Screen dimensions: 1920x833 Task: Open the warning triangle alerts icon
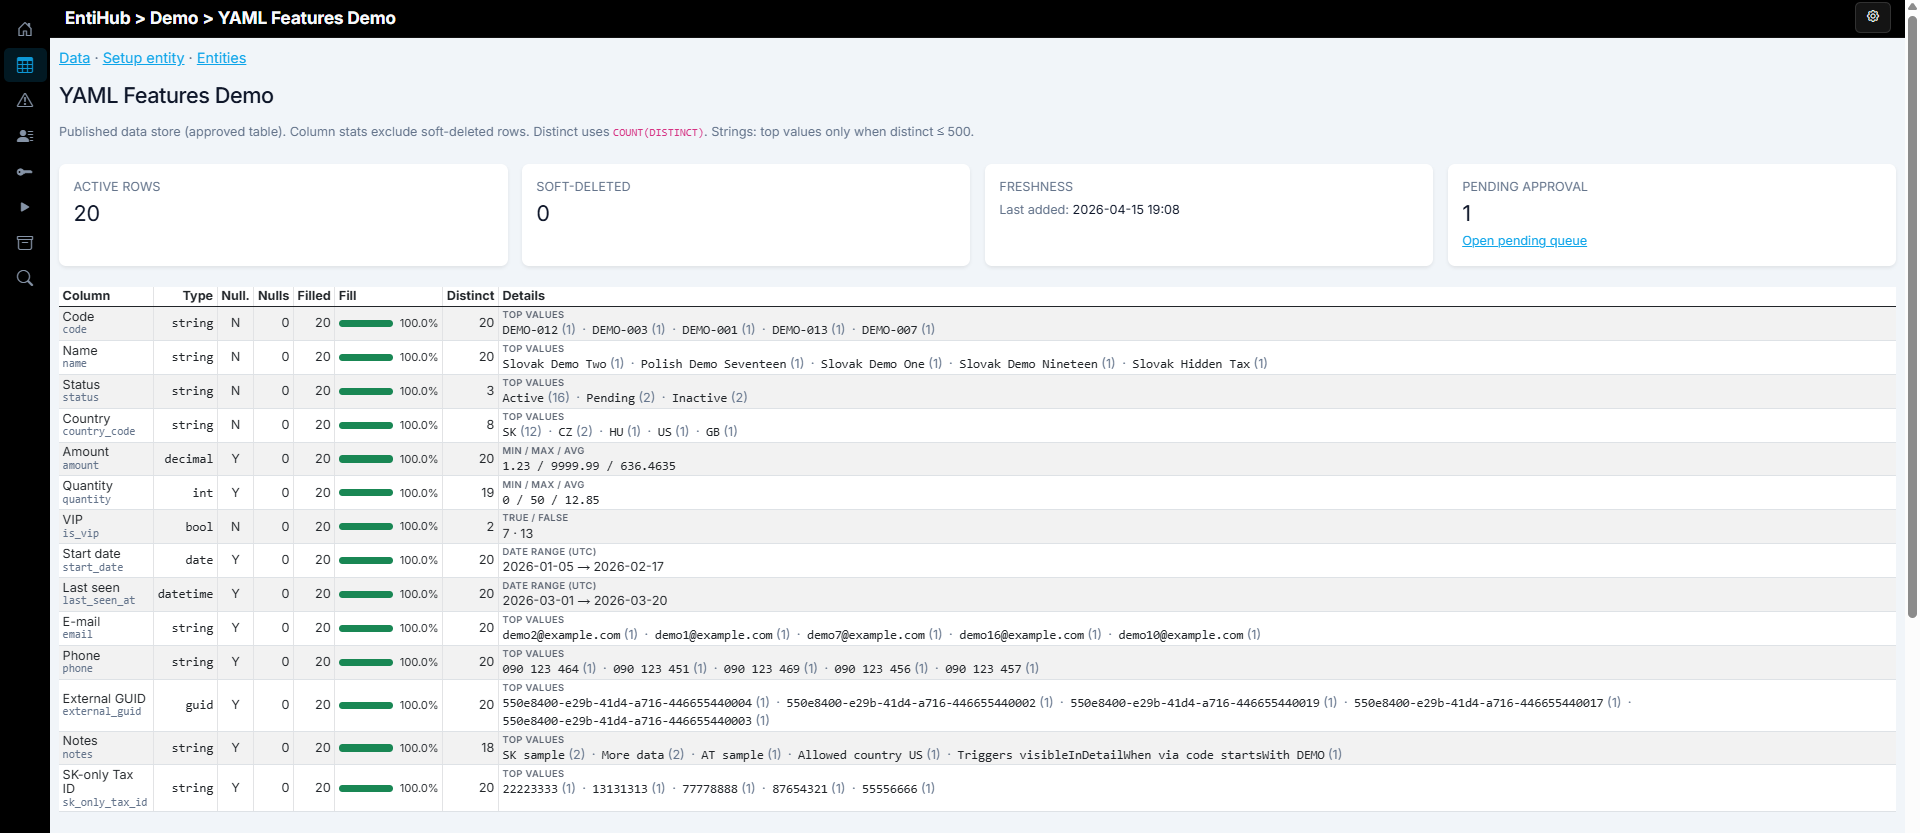(25, 100)
